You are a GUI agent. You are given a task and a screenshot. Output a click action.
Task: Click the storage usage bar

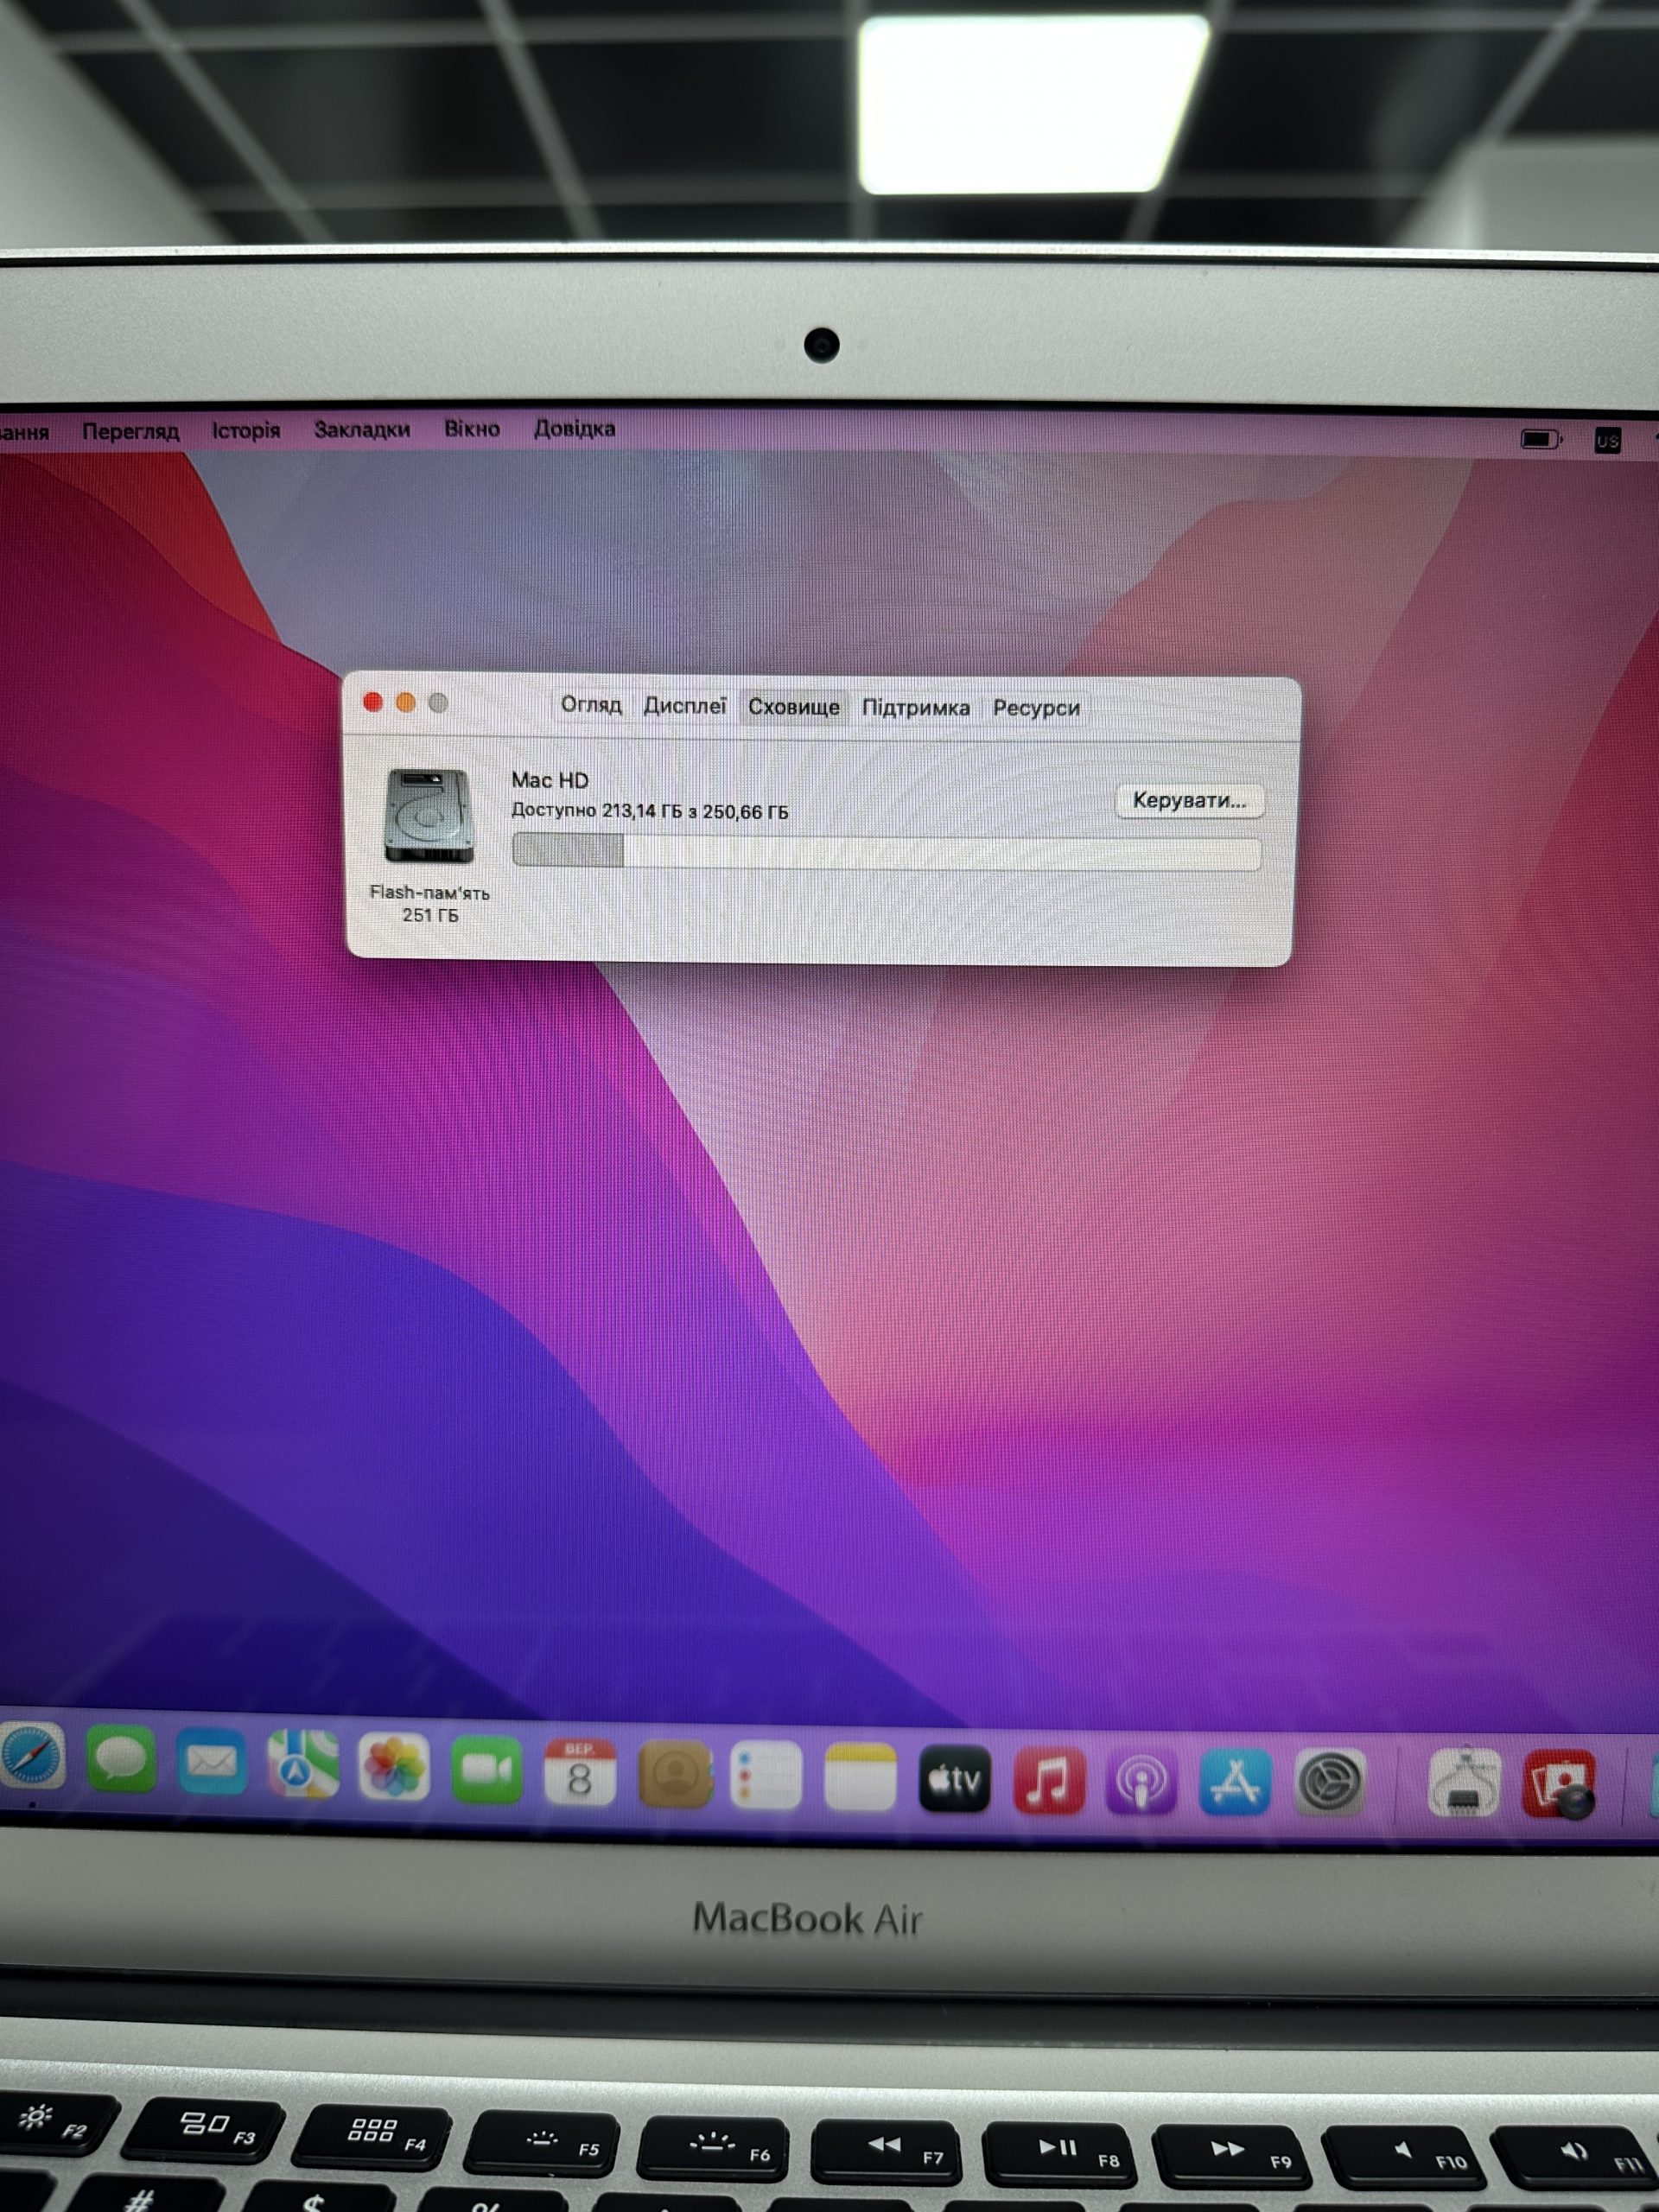coord(886,852)
